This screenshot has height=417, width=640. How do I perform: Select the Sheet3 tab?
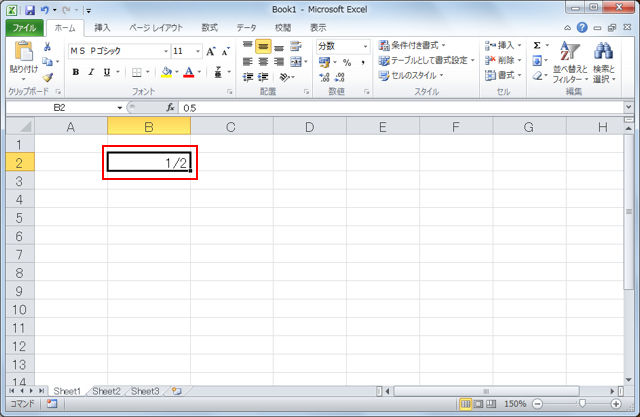(145, 391)
